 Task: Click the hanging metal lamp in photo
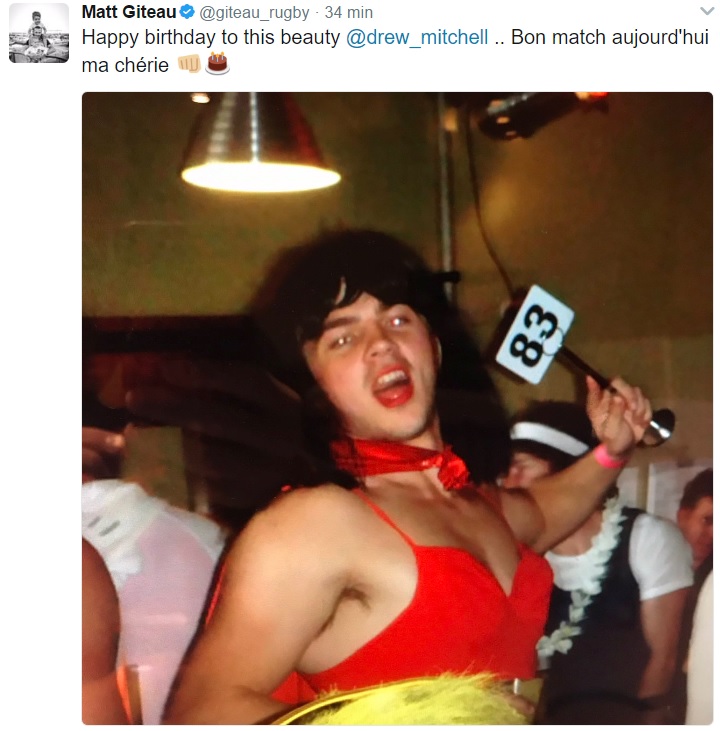[261, 142]
